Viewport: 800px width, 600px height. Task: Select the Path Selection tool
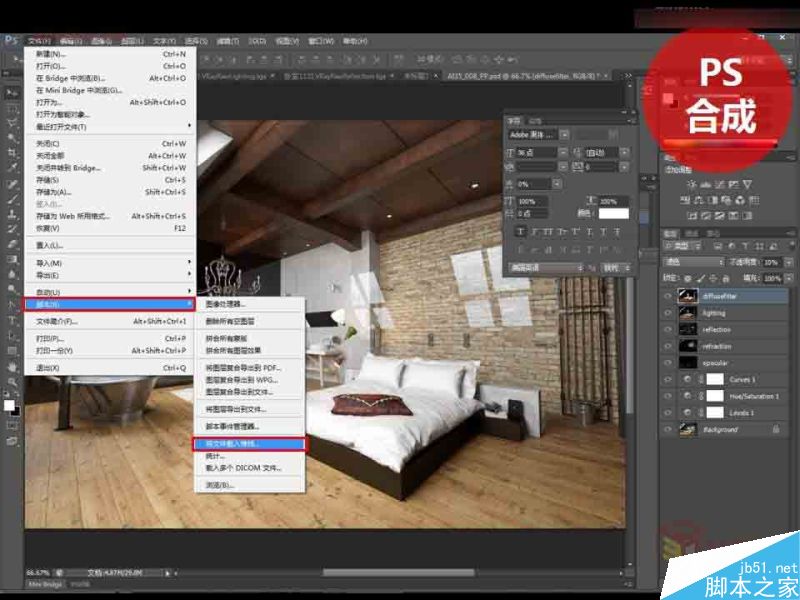pos(12,335)
